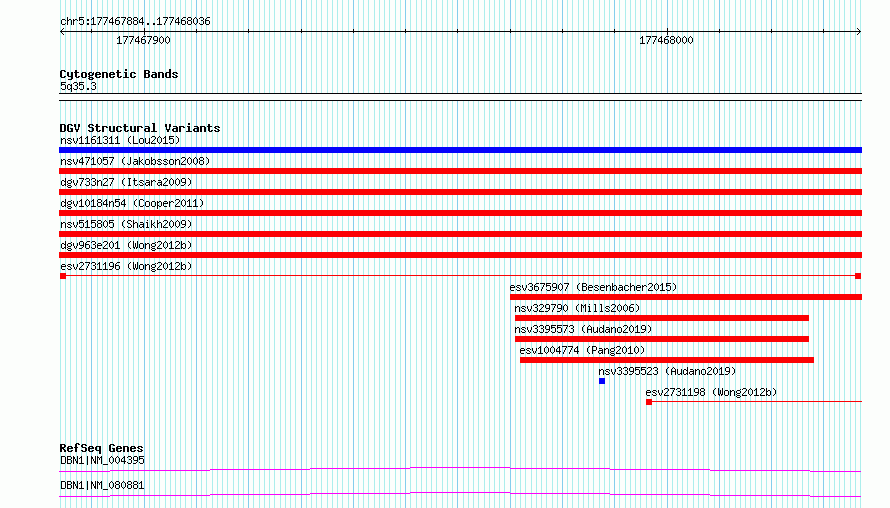
Task: Select the Cytogenetic Bands track title
Action: (x=119, y=74)
